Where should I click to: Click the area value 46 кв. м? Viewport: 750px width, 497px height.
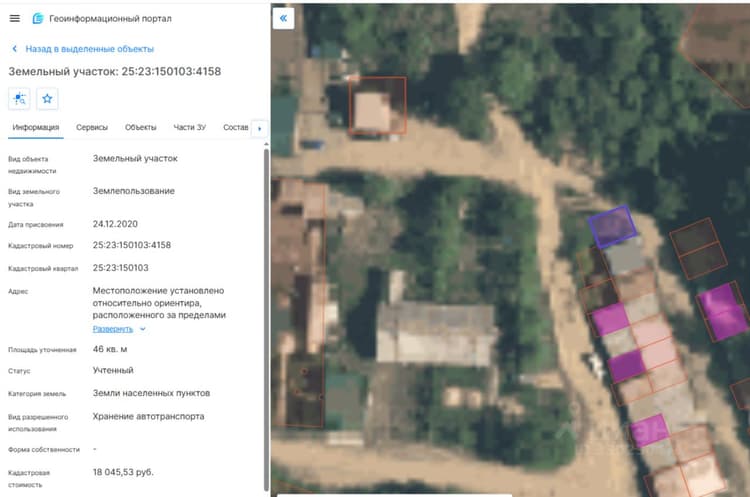(x=110, y=349)
